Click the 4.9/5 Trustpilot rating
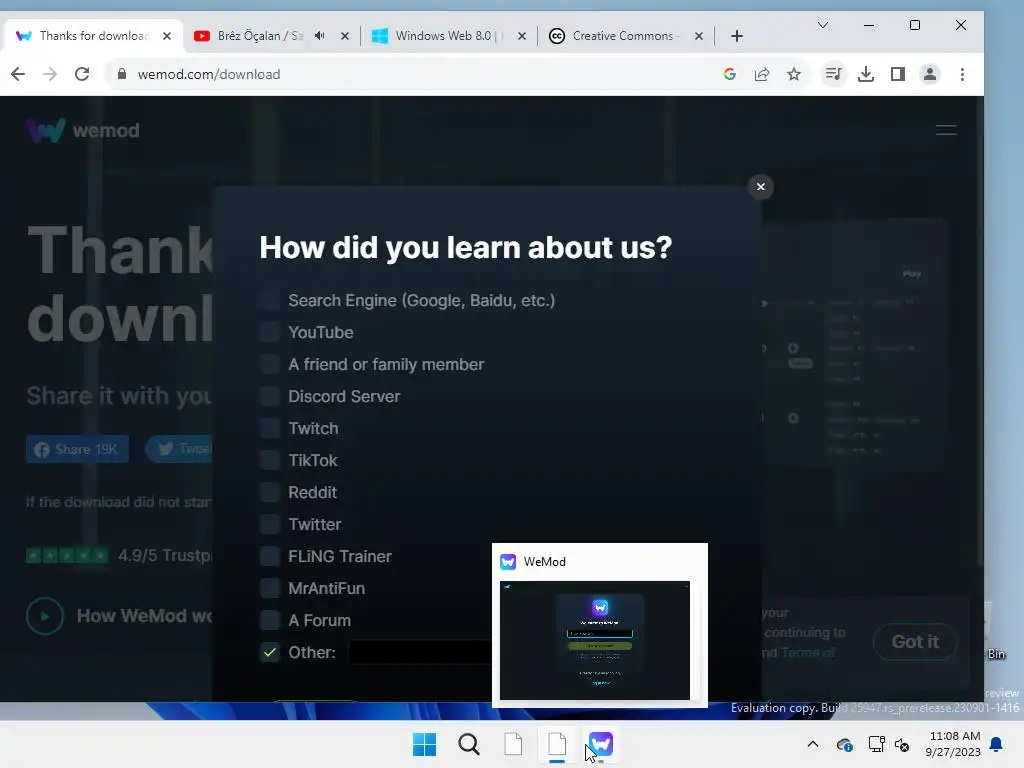 (x=120, y=556)
